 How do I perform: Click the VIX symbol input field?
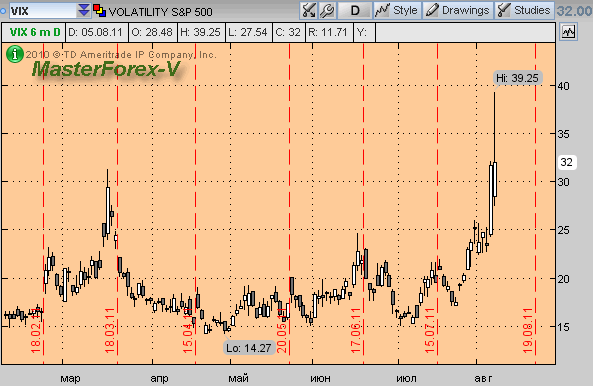click(43, 11)
